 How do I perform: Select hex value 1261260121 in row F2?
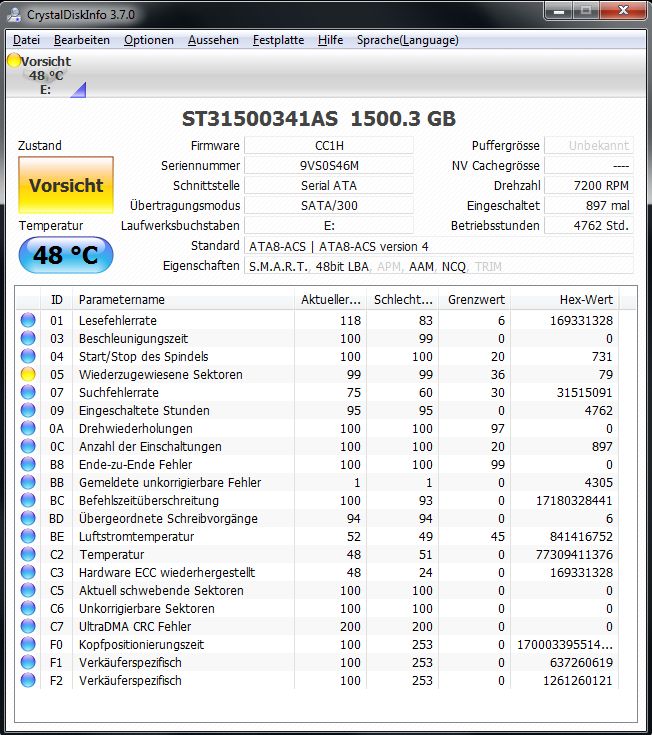(578, 681)
